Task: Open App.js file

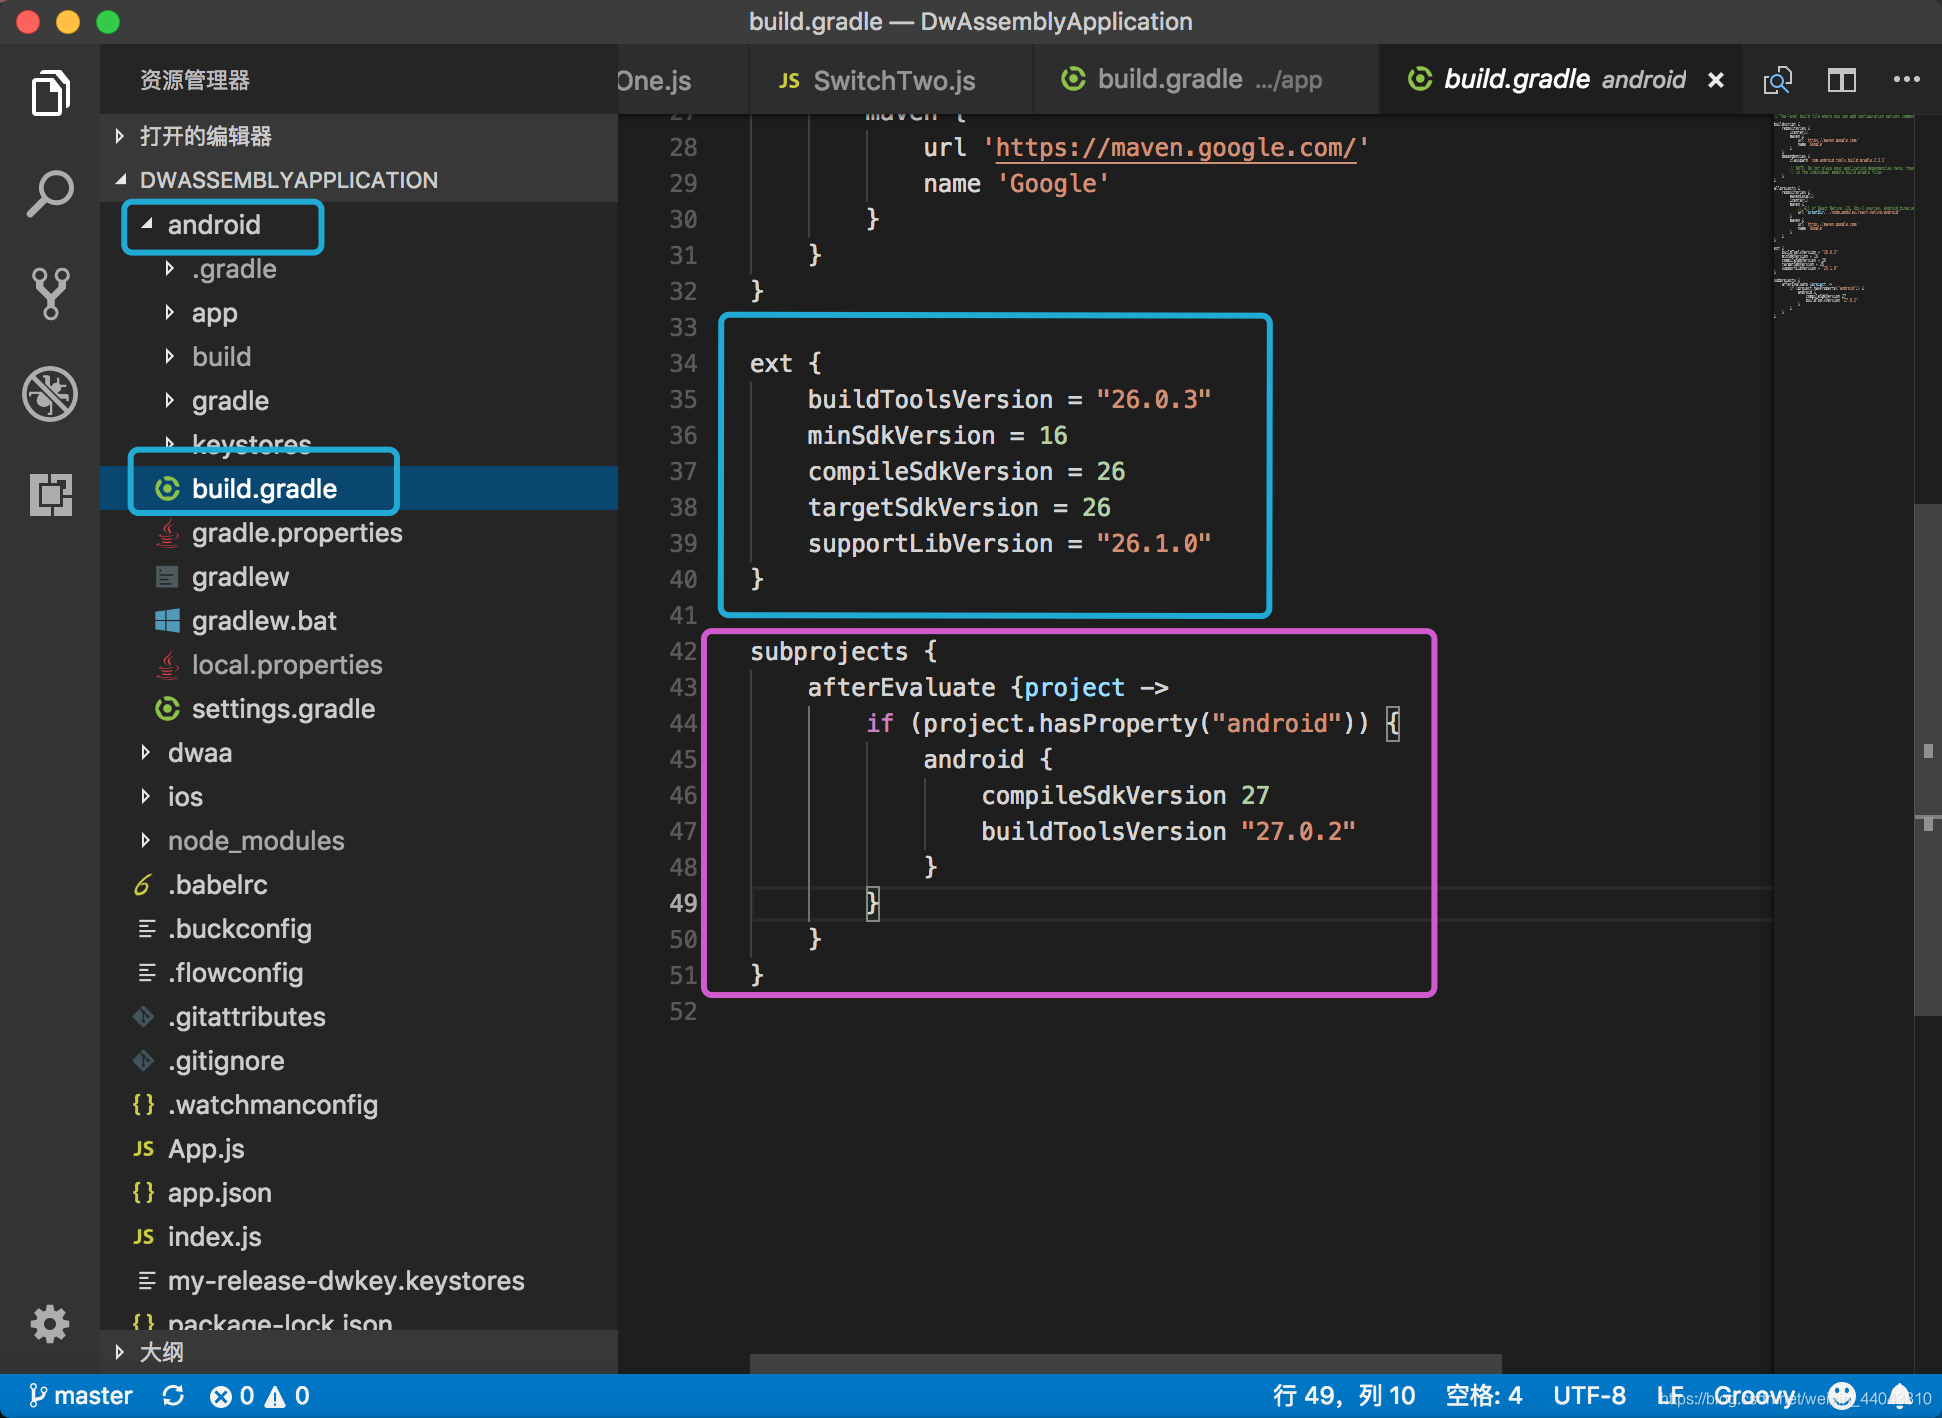Action: coord(359,1148)
